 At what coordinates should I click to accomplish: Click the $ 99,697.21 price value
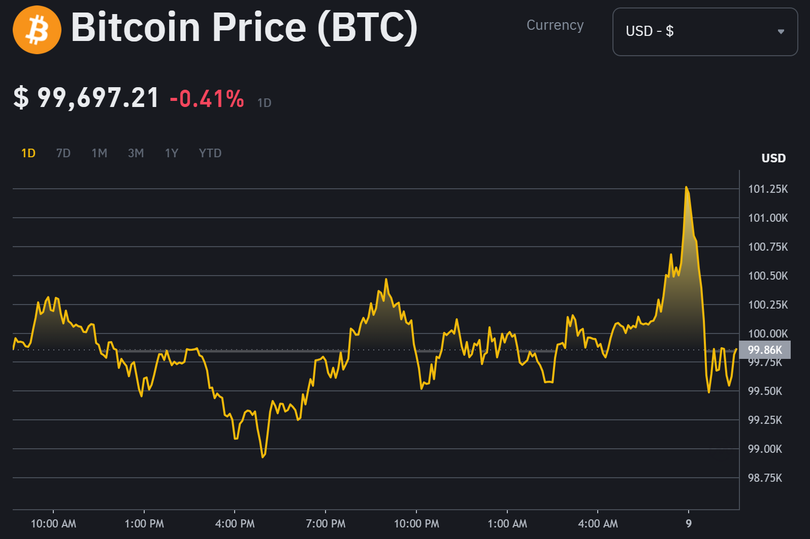tap(86, 98)
